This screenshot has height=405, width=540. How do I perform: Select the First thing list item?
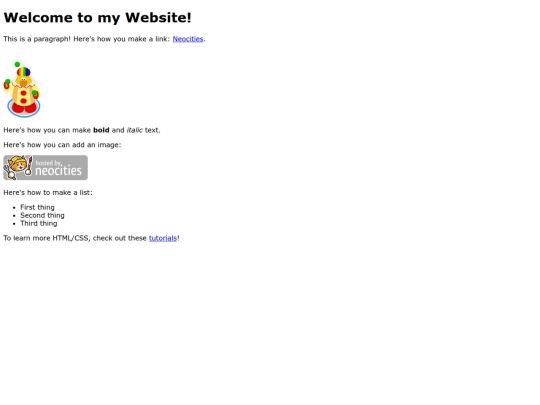[x=37, y=207]
